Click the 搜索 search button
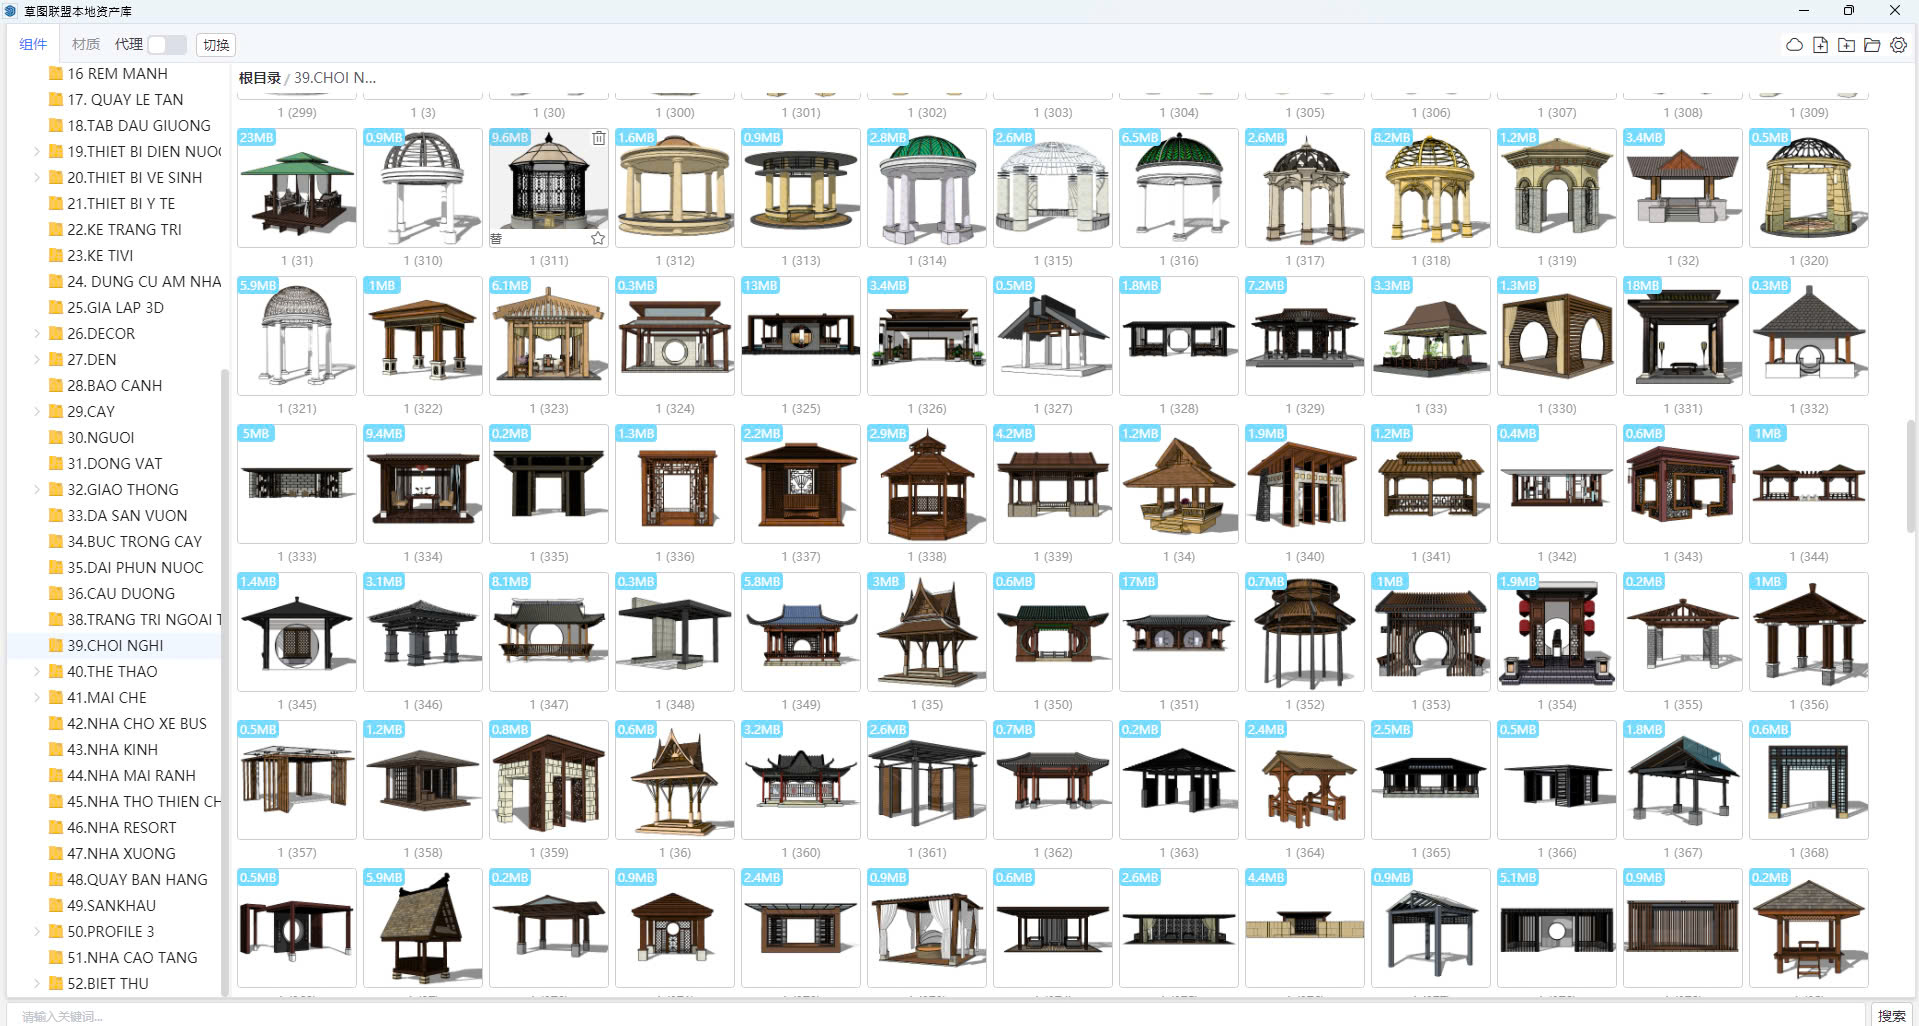 click(x=1891, y=1015)
